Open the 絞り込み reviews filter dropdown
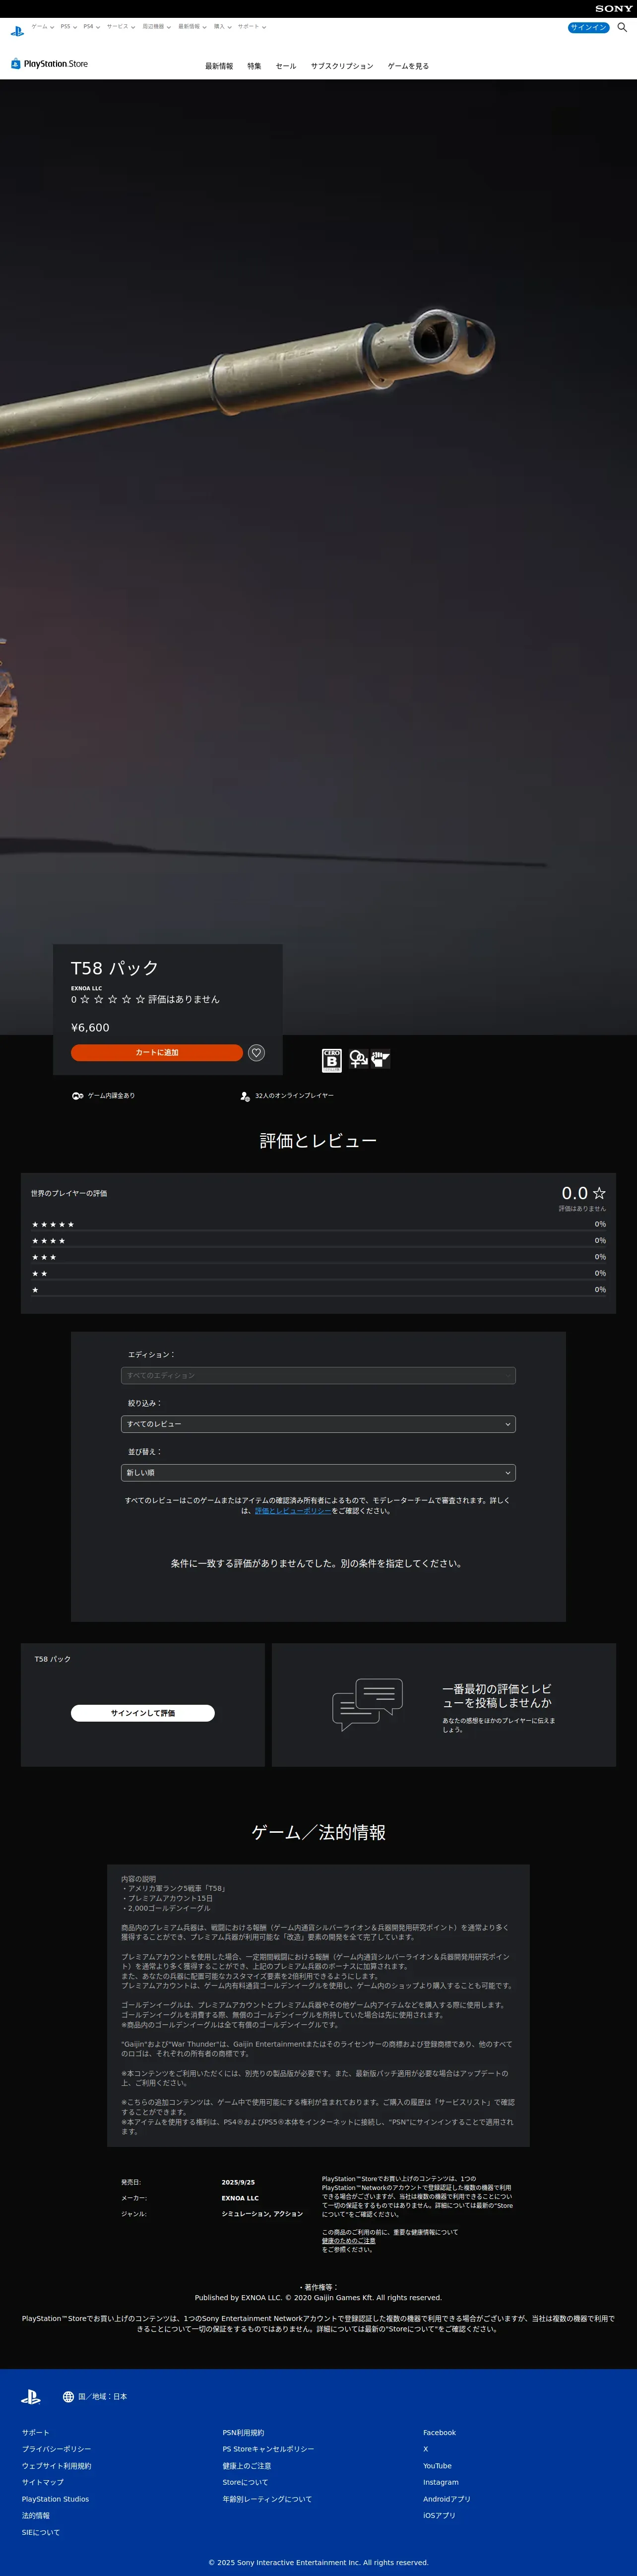 click(318, 1424)
